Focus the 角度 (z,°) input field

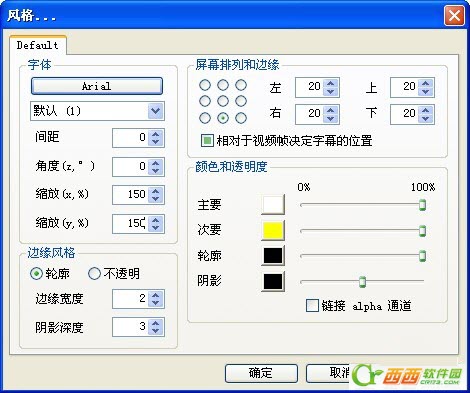[x=131, y=167]
